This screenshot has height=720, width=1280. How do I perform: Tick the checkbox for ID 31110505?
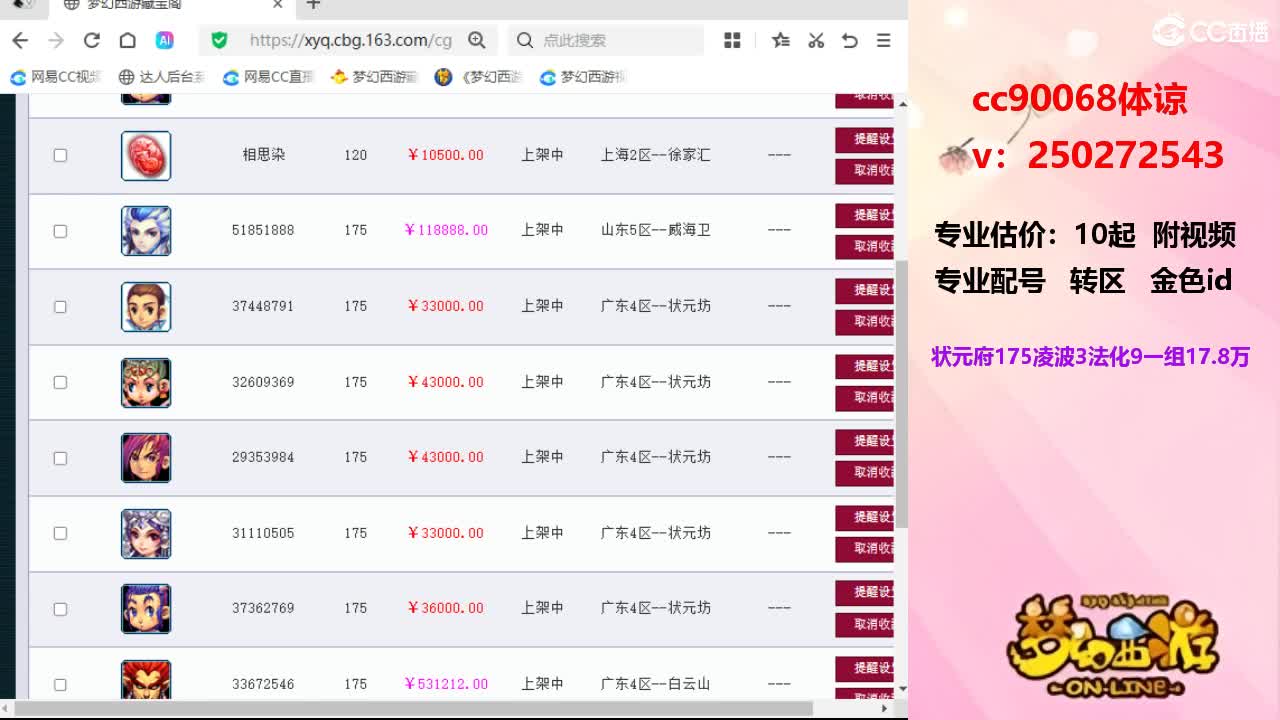tap(60, 533)
